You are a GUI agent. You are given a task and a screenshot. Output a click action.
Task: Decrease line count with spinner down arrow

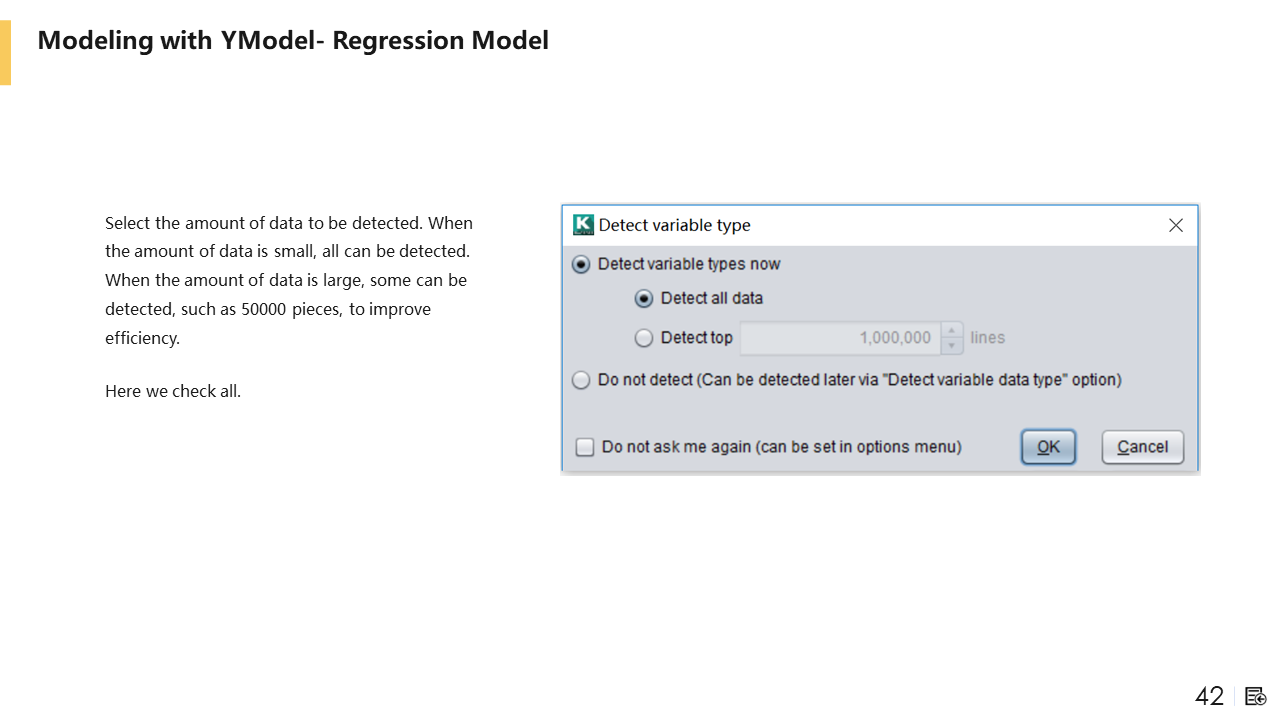point(952,346)
